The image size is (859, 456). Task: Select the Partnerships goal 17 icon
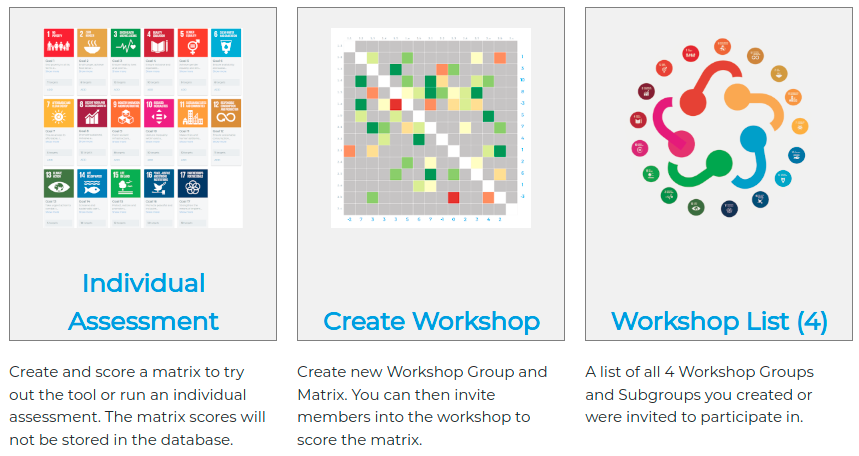point(193,184)
